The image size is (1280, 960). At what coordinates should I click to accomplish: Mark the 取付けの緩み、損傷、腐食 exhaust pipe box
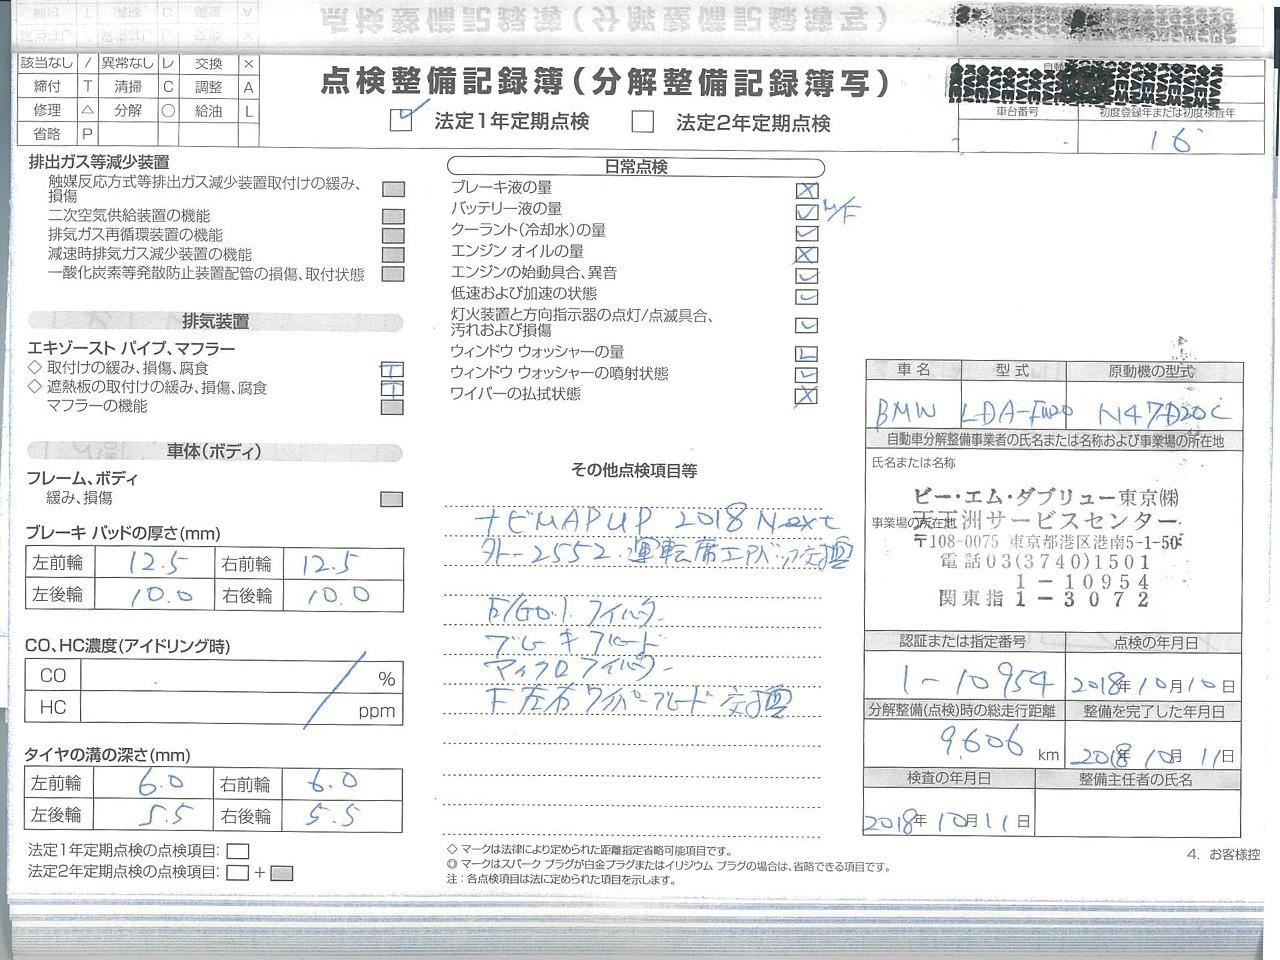(393, 369)
